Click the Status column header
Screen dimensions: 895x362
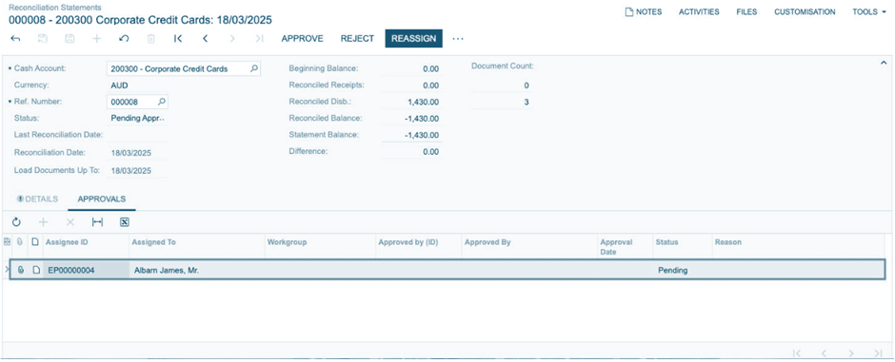(683, 246)
